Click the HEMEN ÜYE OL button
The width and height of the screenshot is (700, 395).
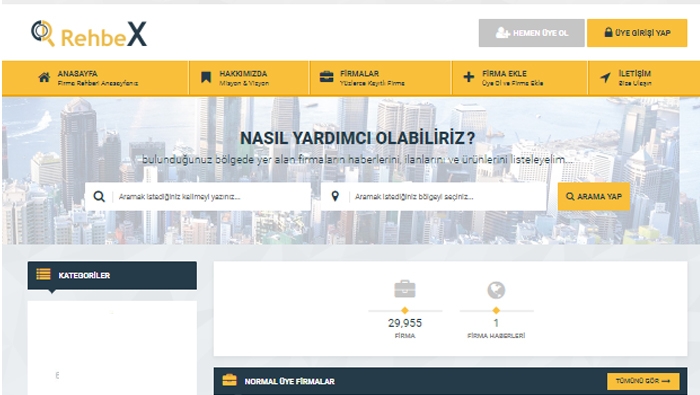click(x=531, y=33)
